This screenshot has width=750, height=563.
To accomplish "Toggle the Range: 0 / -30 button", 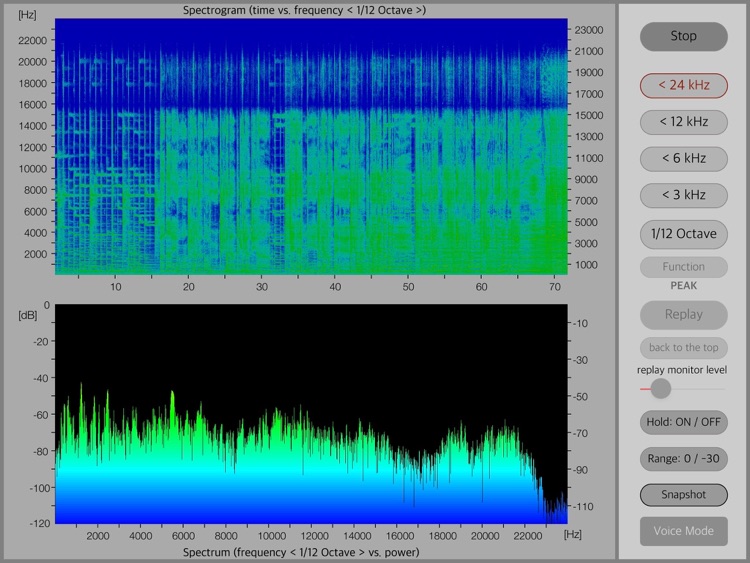I will pos(684,459).
